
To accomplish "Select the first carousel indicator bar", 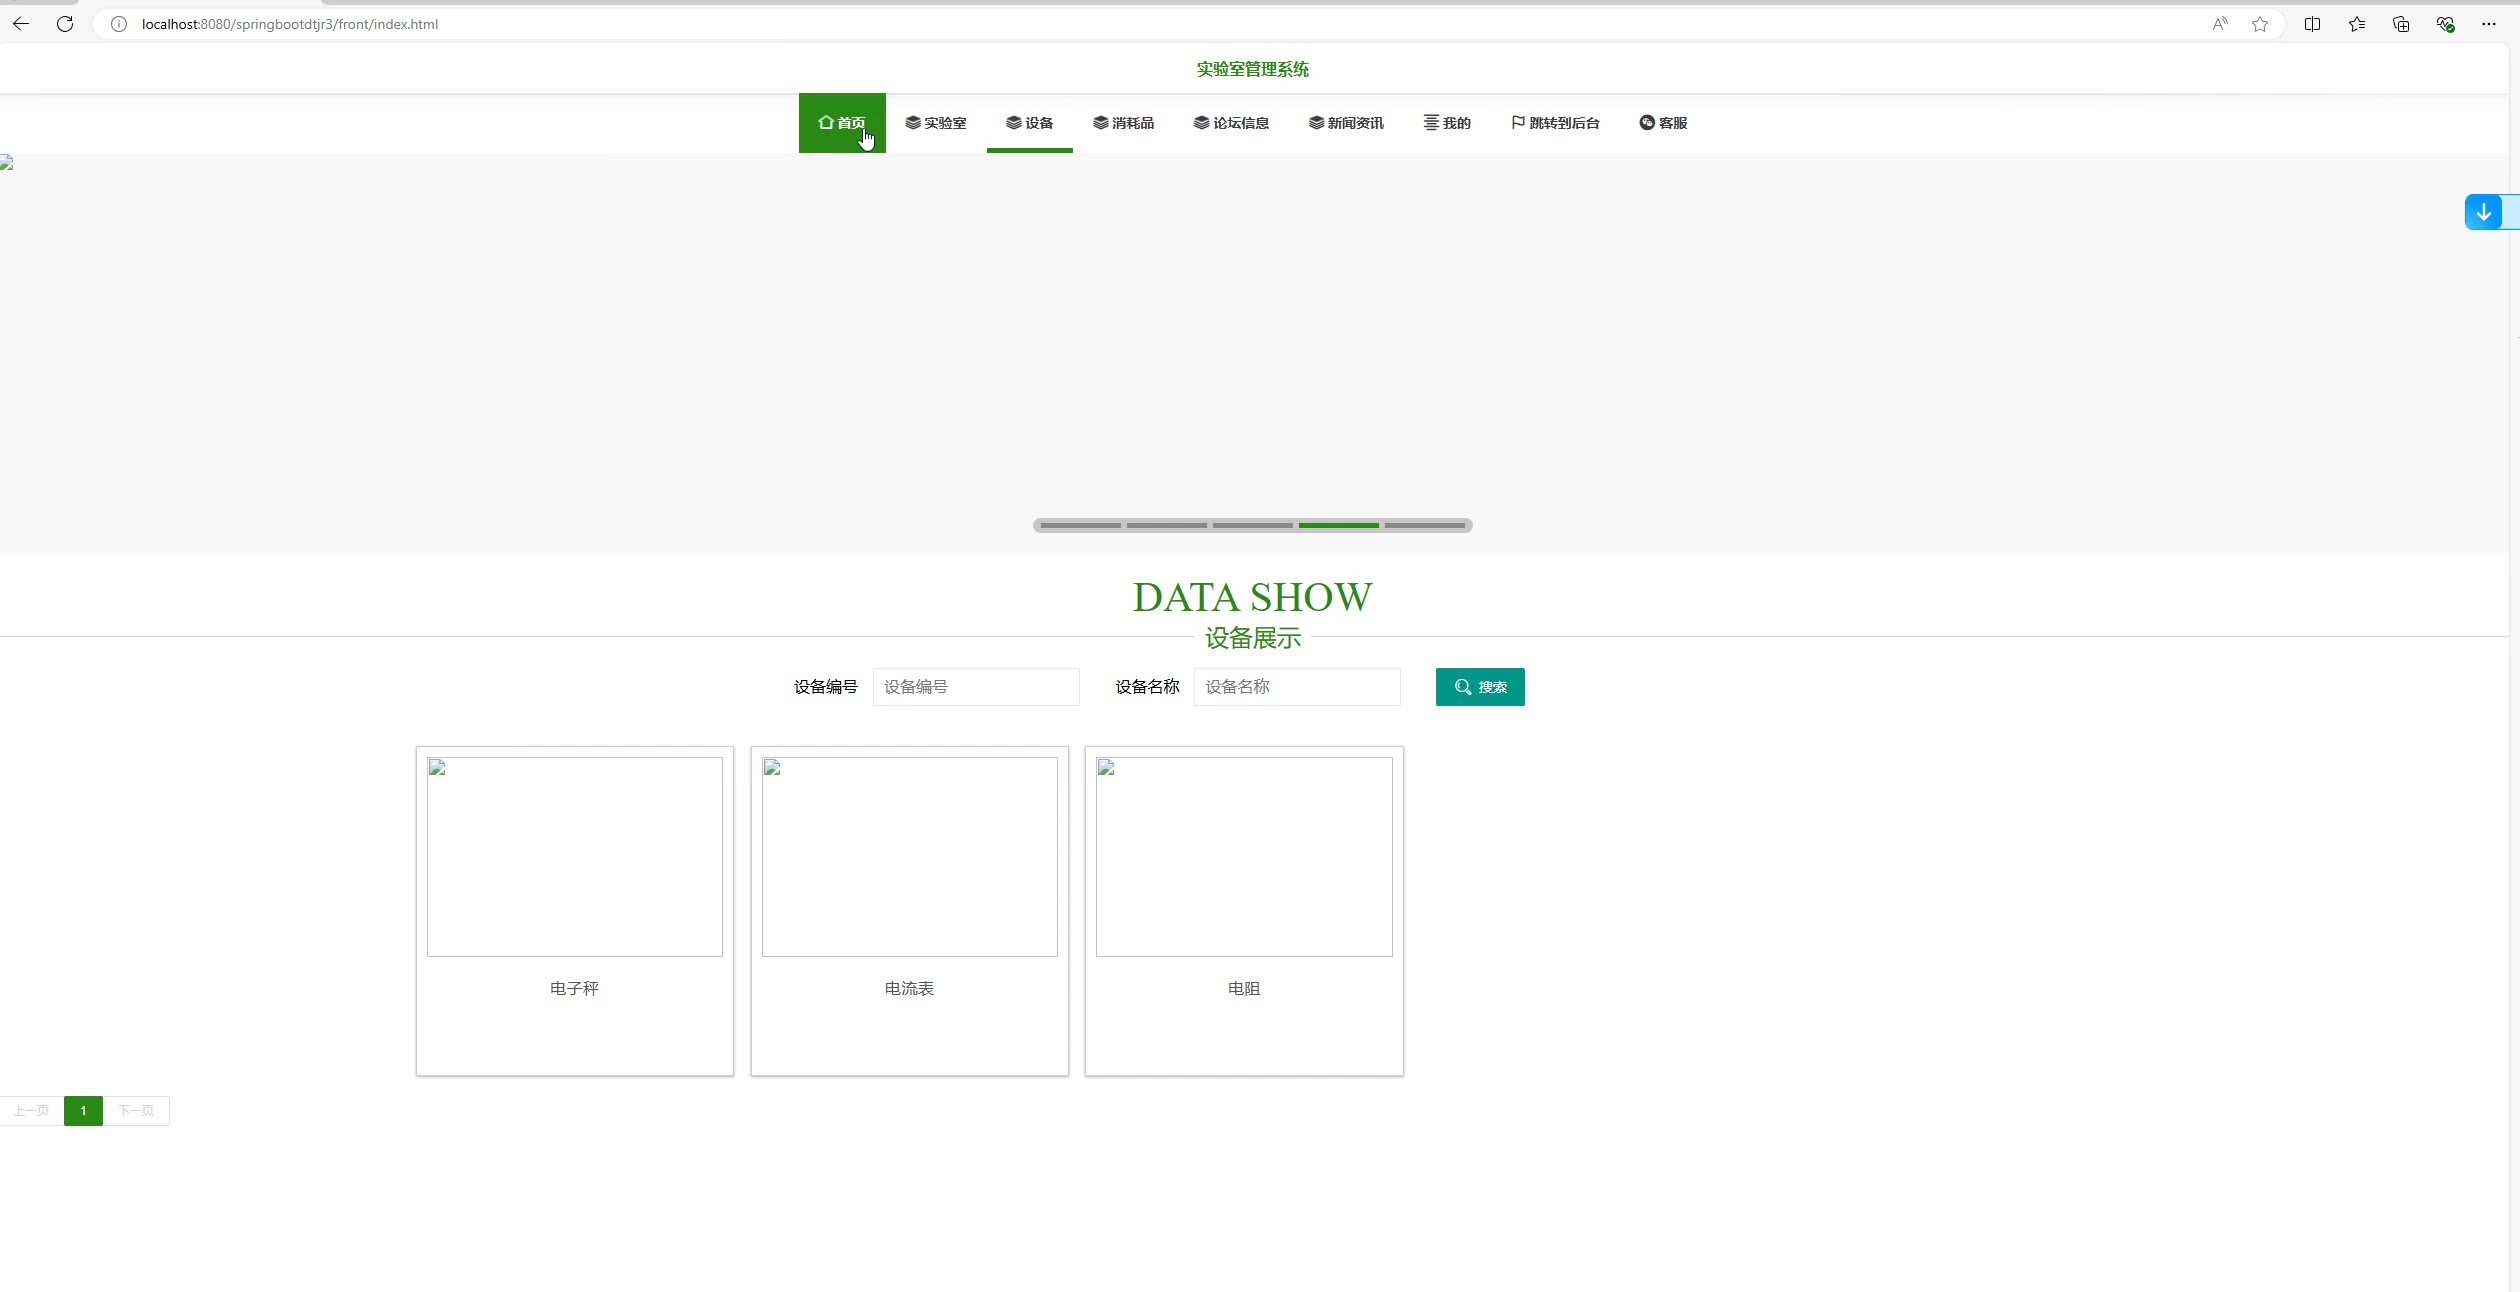I will point(1080,525).
